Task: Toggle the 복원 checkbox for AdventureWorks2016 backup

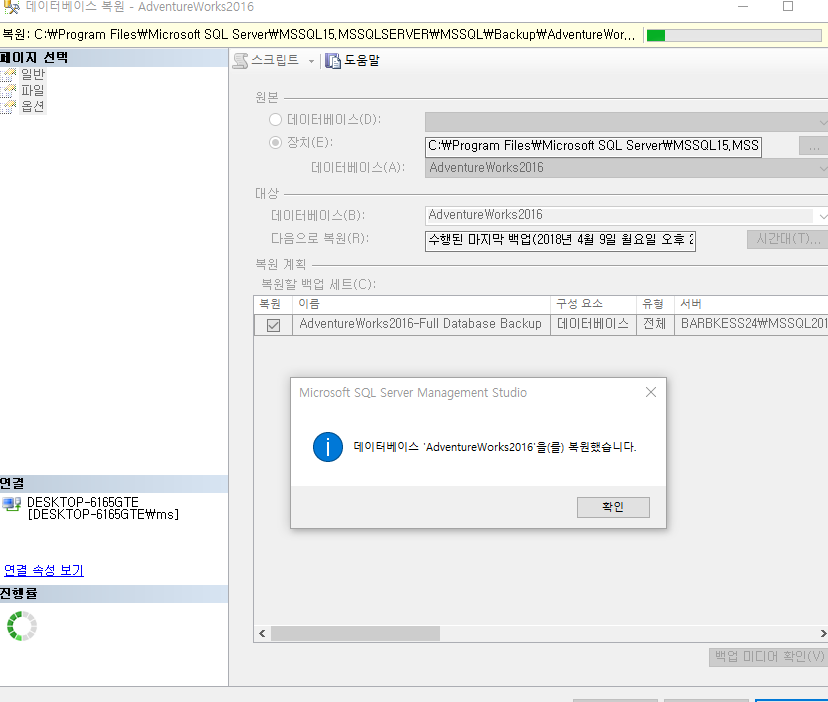Action: pyautogui.click(x=274, y=325)
